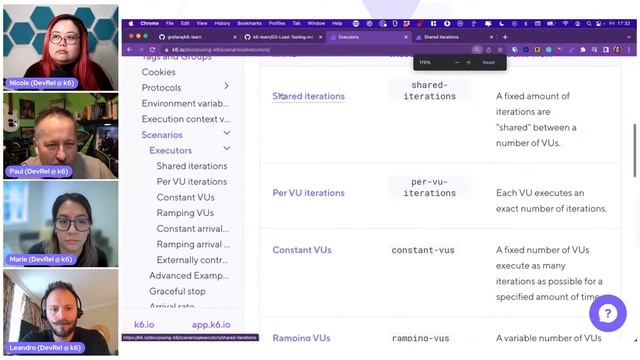Follow the Shared iterations table link
This screenshot has height=360, width=640.
pos(309,96)
